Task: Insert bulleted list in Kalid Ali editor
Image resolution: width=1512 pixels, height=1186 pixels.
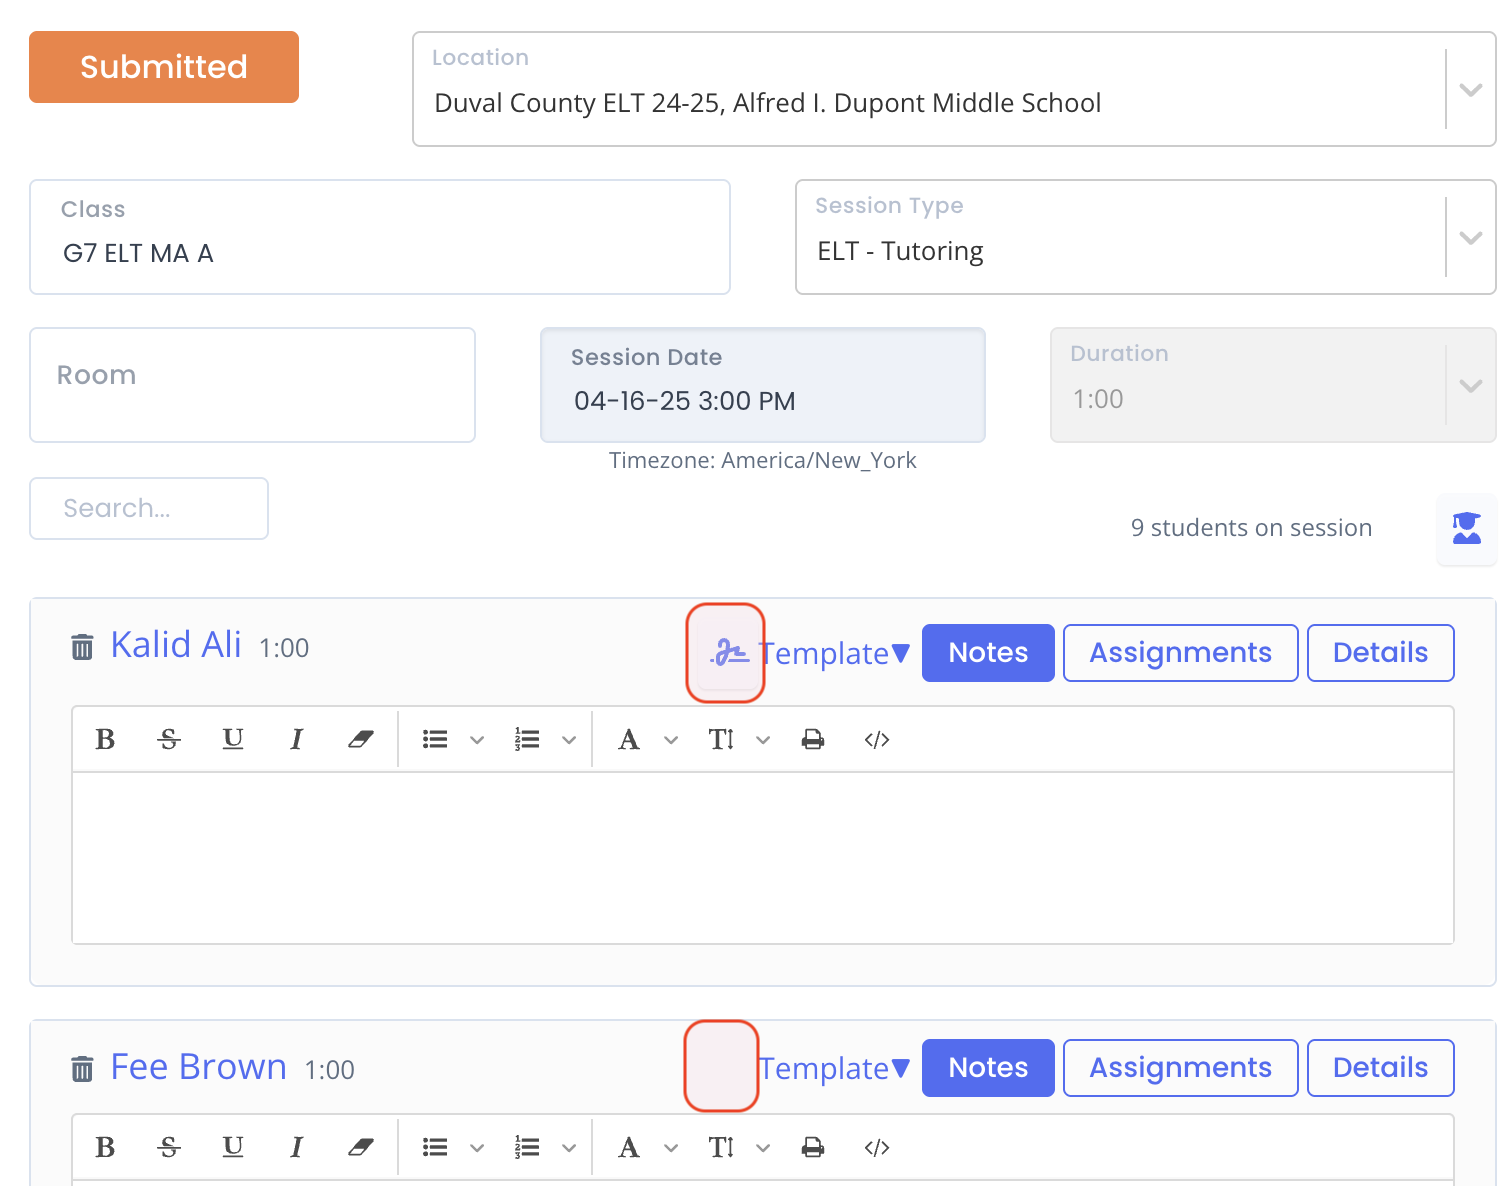Action: (435, 739)
